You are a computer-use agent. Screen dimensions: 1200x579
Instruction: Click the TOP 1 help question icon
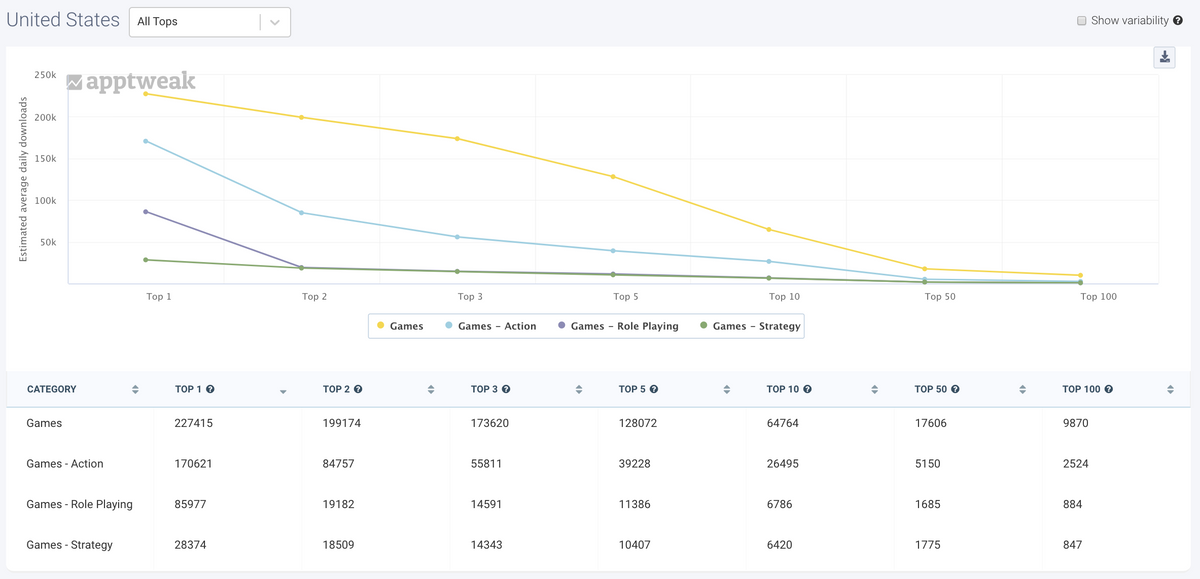(x=210, y=389)
